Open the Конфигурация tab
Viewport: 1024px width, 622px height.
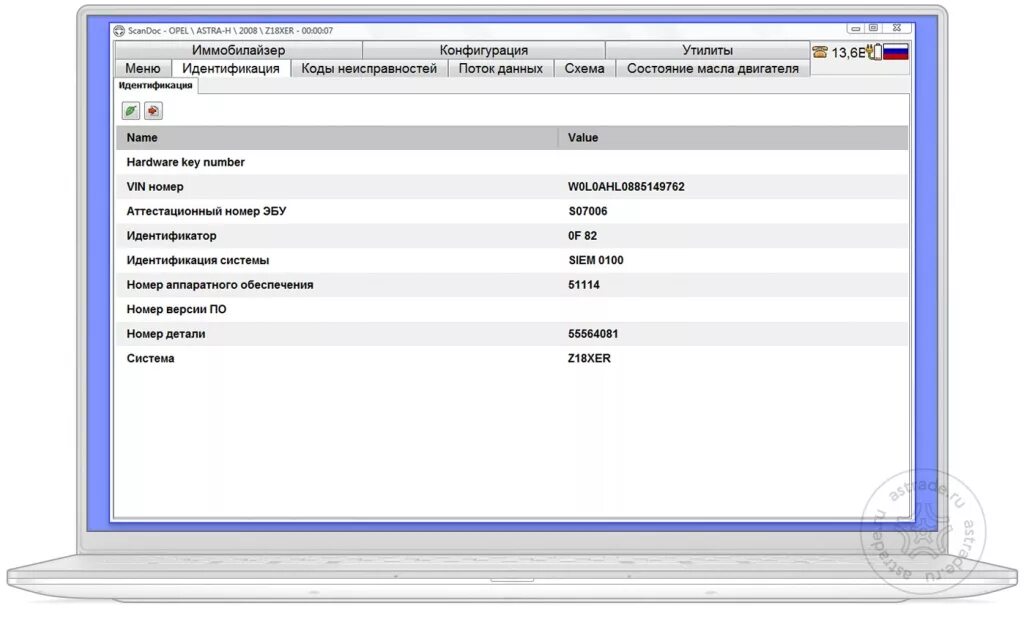pos(483,50)
